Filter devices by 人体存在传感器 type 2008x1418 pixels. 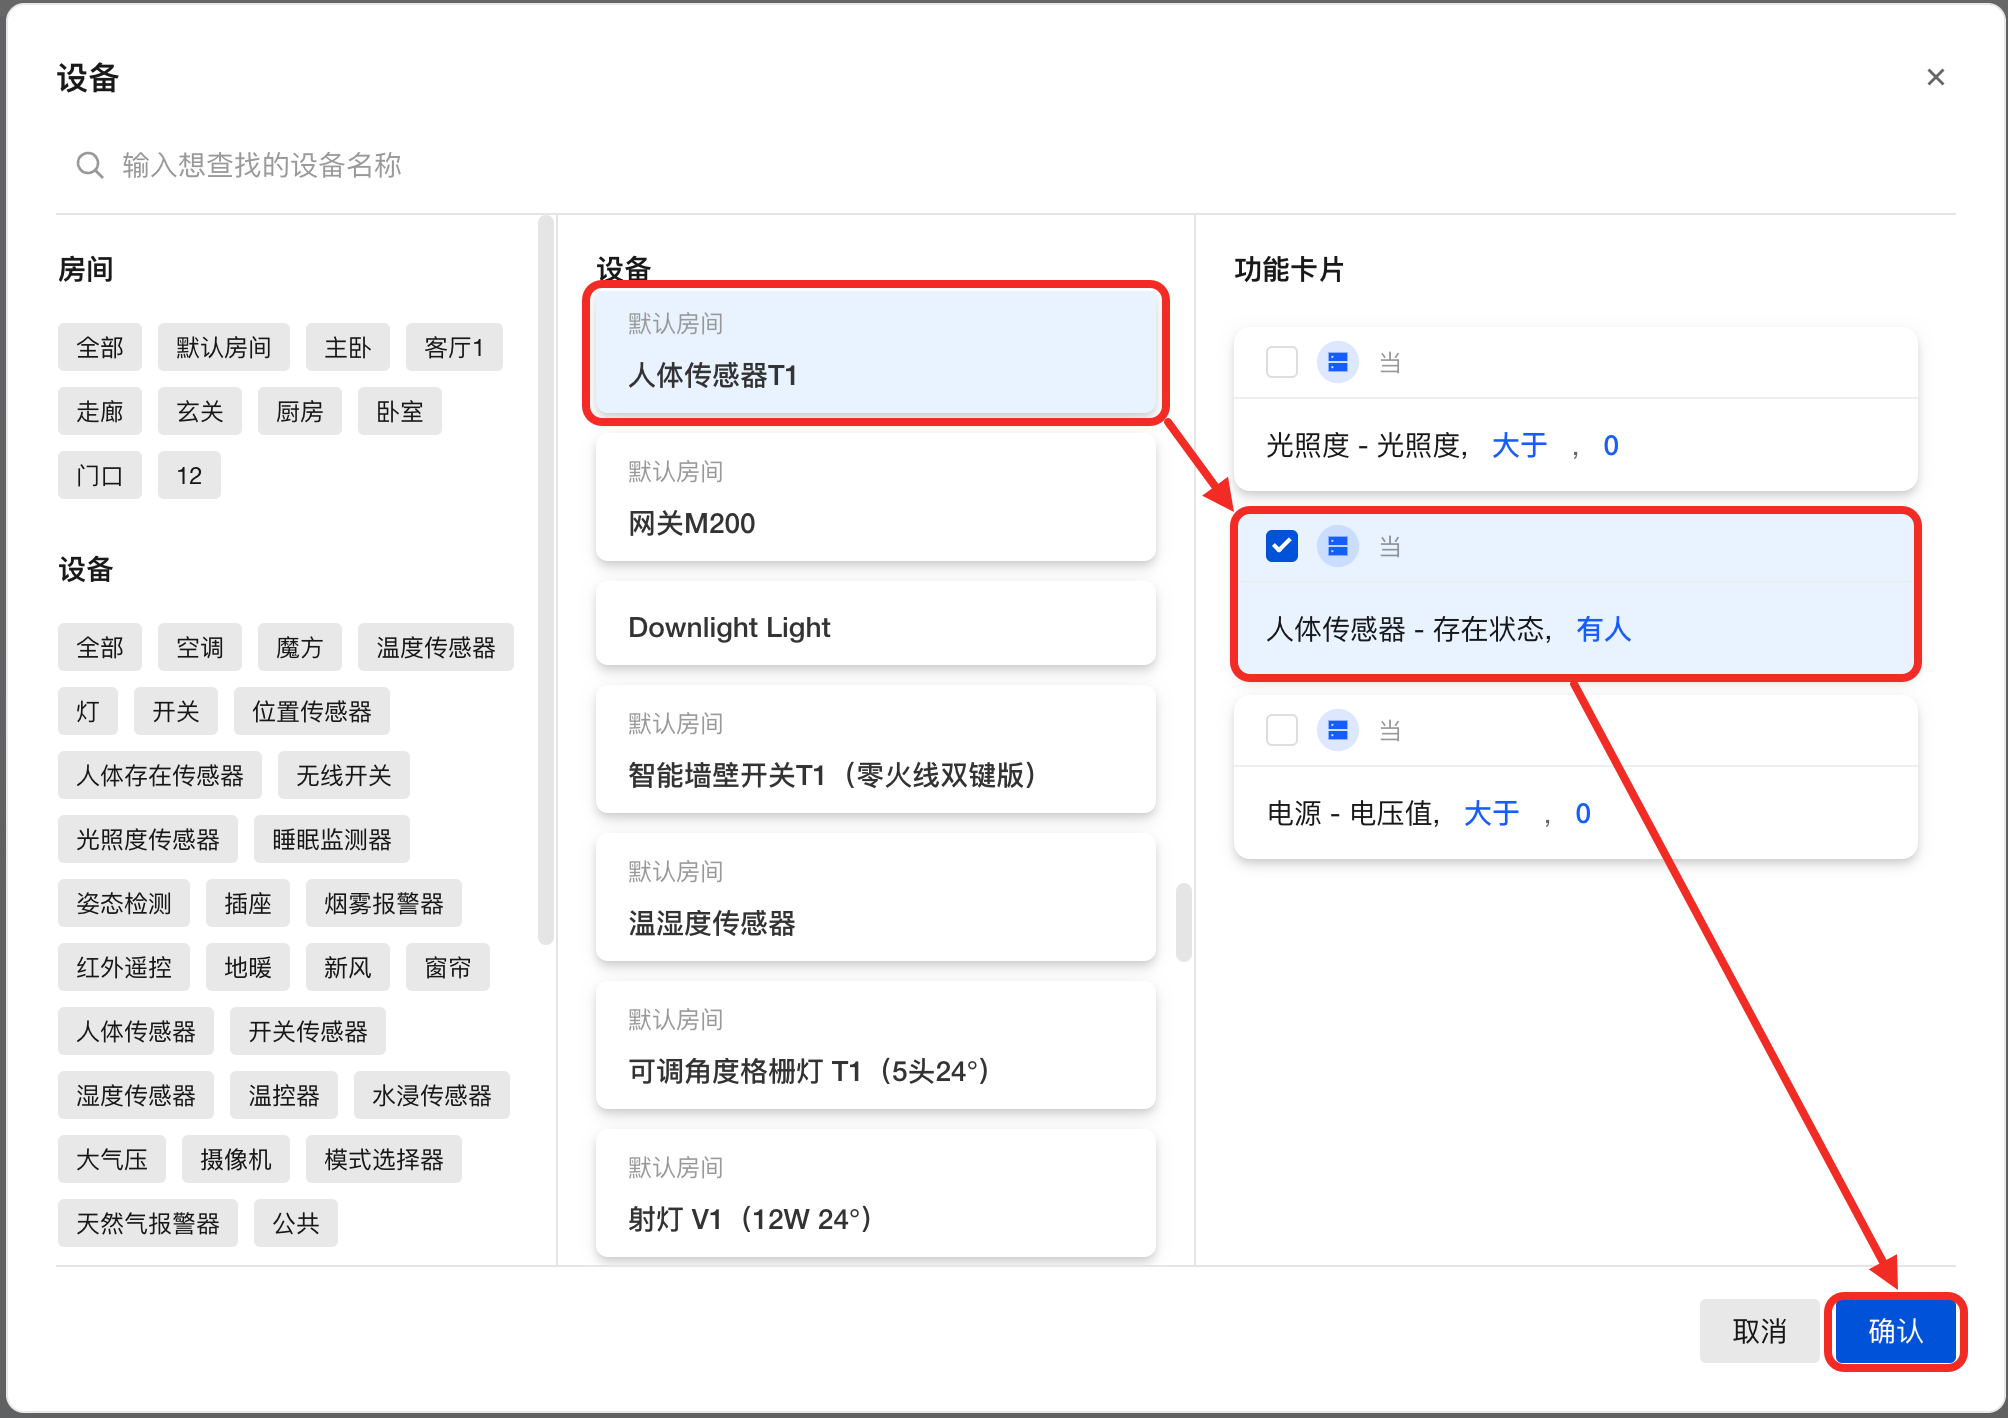point(160,776)
